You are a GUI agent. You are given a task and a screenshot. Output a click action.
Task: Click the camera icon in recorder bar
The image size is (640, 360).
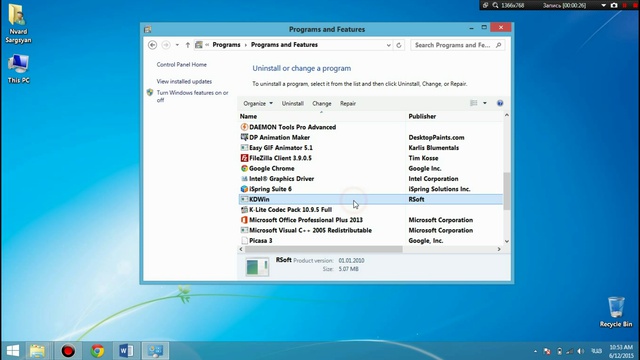614,5
